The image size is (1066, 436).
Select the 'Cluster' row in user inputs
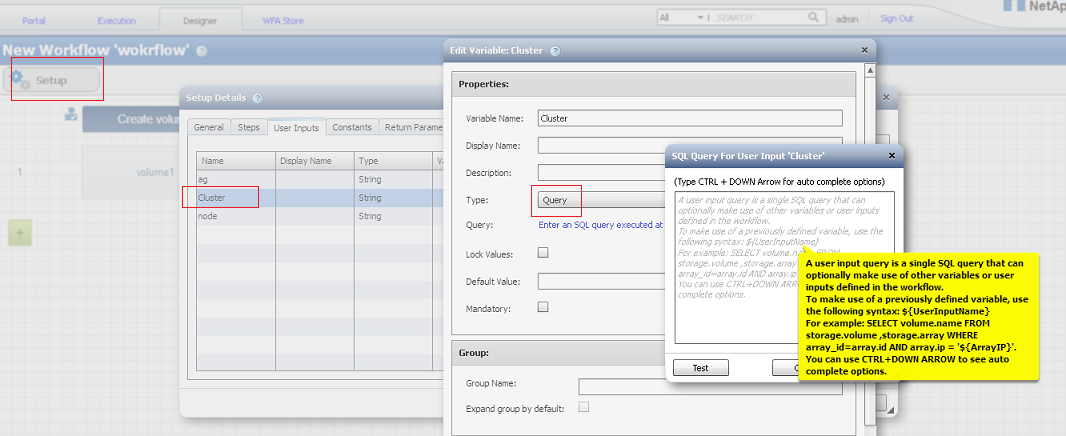[320, 198]
